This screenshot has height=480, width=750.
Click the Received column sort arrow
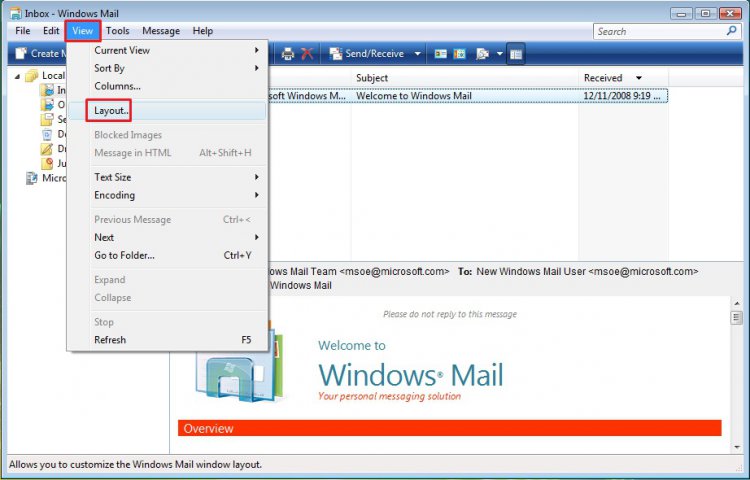[x=639, y=78]
